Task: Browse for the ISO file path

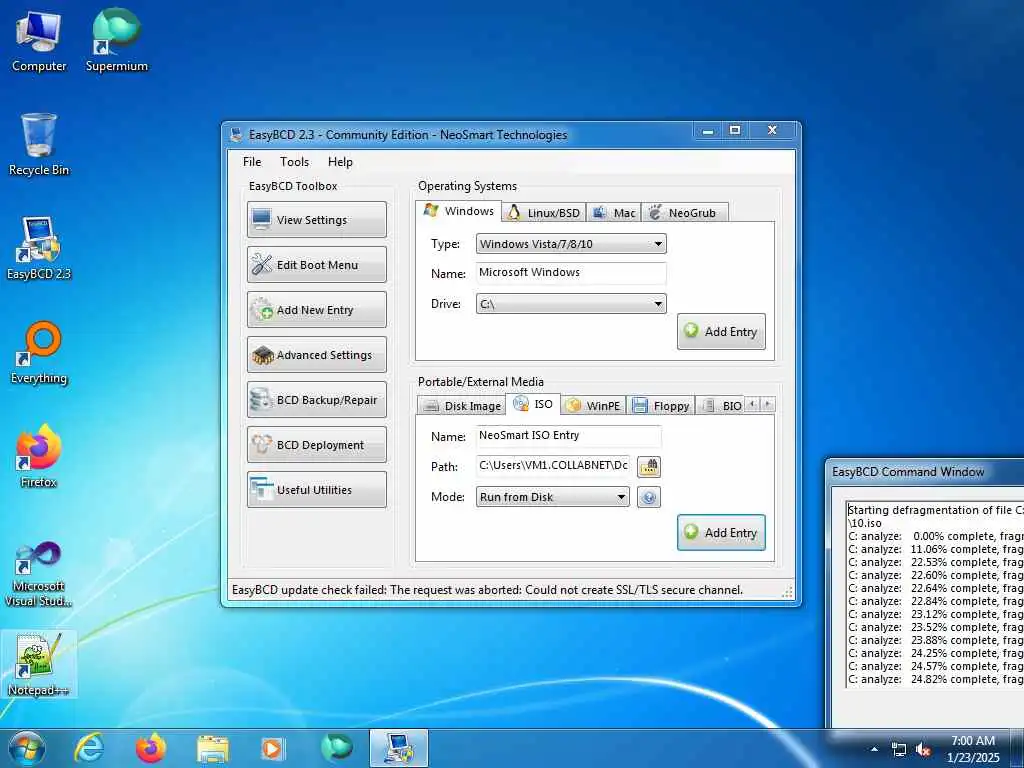Action: point(648,466)
